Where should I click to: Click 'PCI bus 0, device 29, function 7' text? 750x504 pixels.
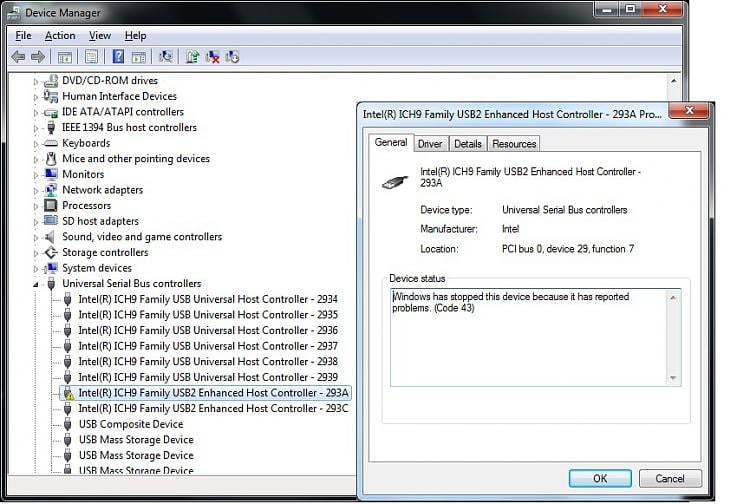click(x=568, y=249)
